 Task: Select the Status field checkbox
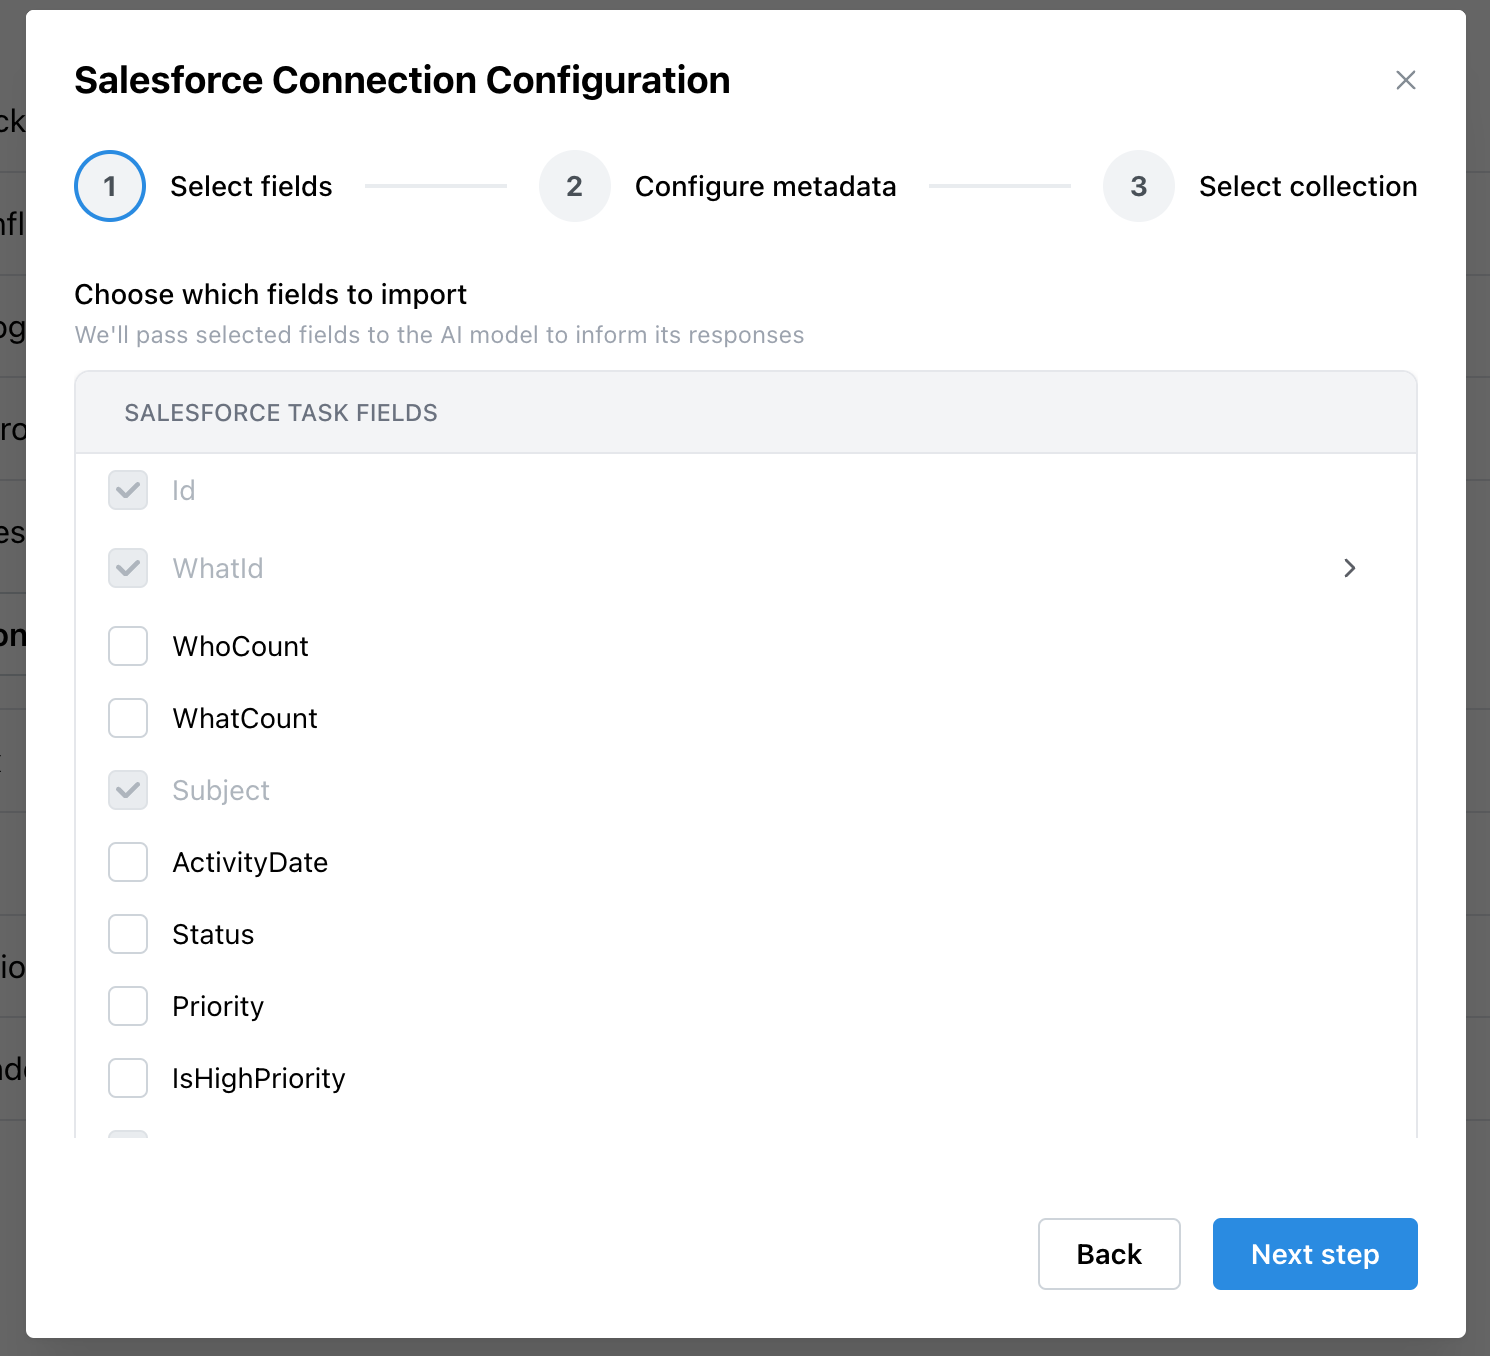click(128, 934)
